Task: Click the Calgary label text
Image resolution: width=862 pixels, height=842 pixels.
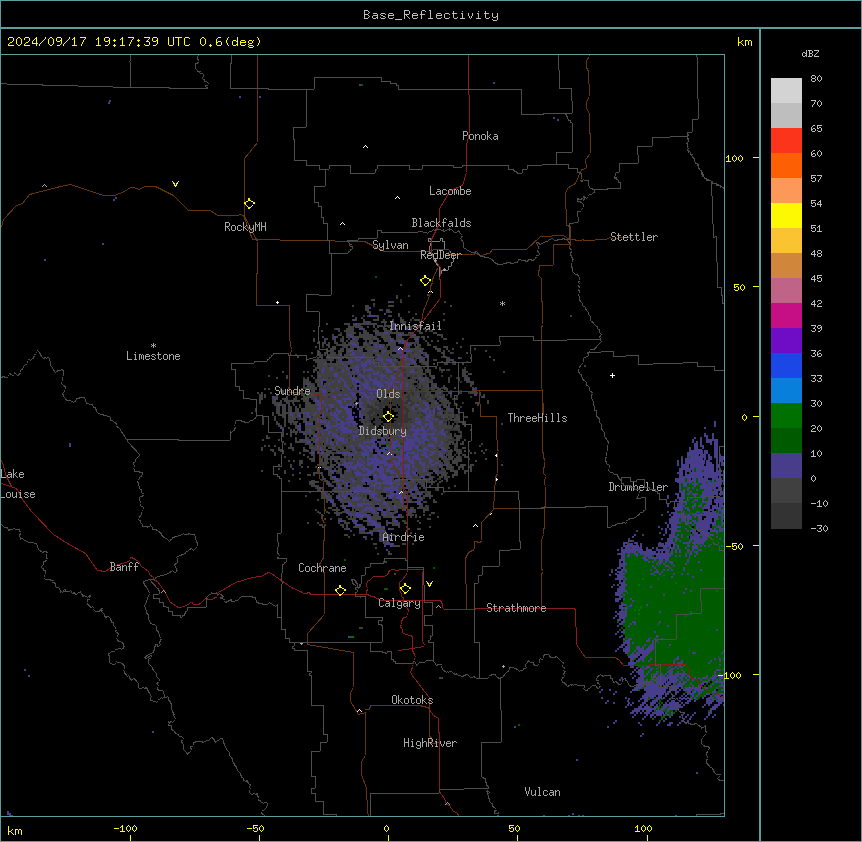Action: click(399, 603)
